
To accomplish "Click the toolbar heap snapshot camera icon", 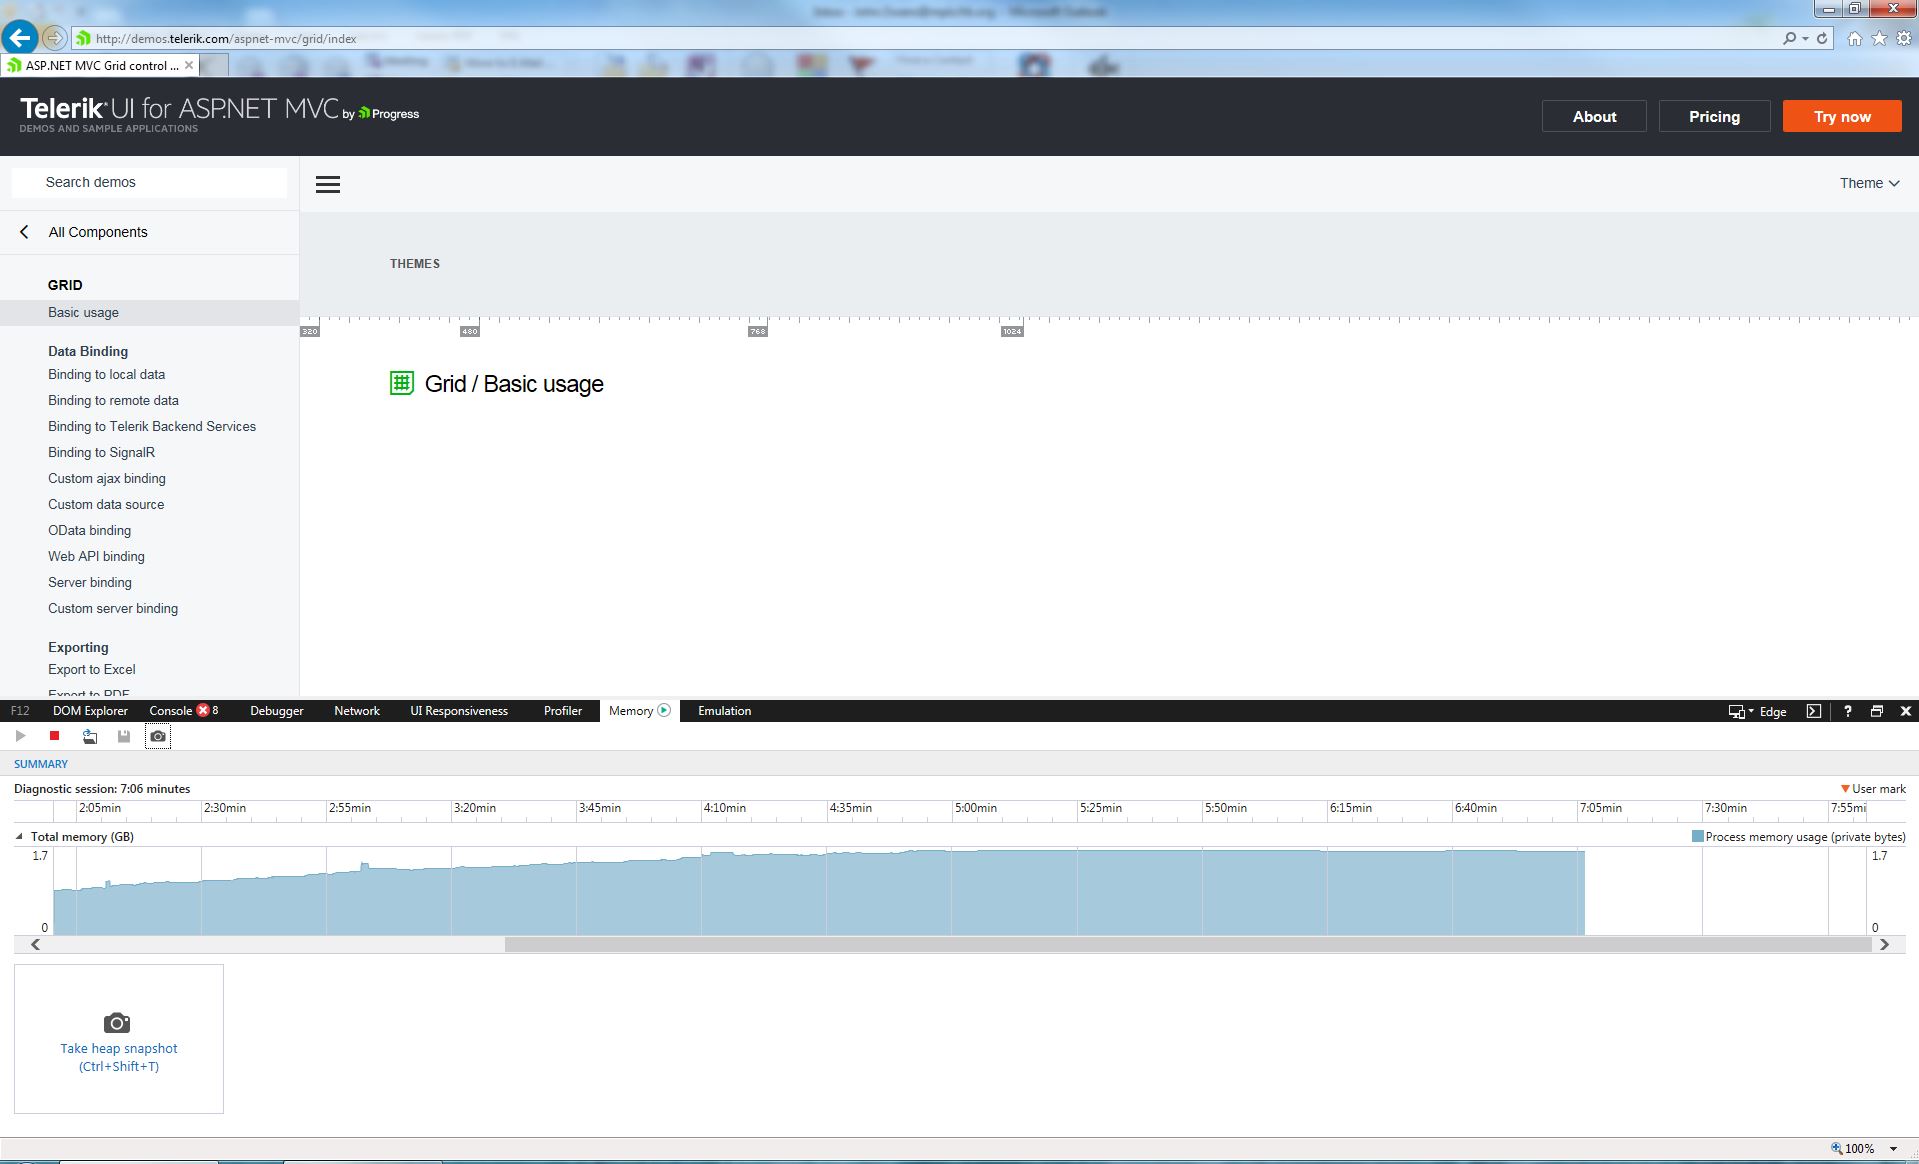I will pos(158,736).
